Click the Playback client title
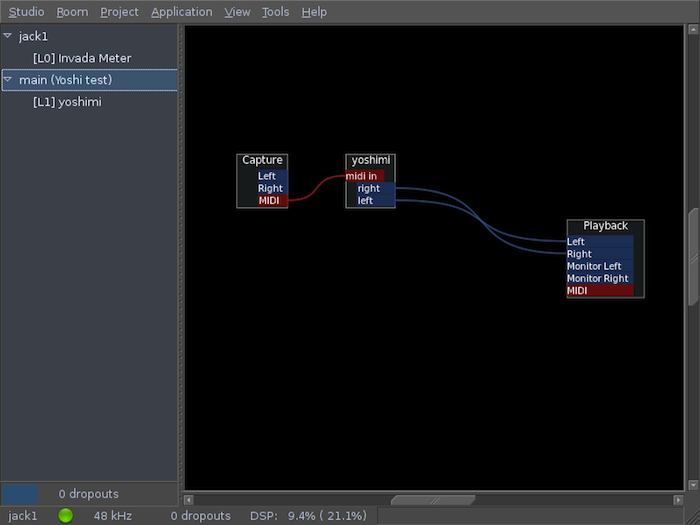 (x=605, y=226)
